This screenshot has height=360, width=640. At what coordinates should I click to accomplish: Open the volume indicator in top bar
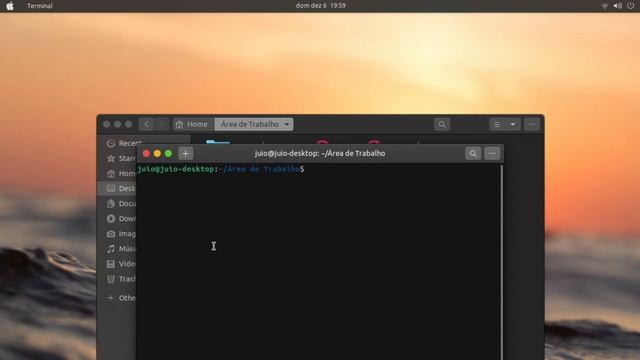click(618, 6)
